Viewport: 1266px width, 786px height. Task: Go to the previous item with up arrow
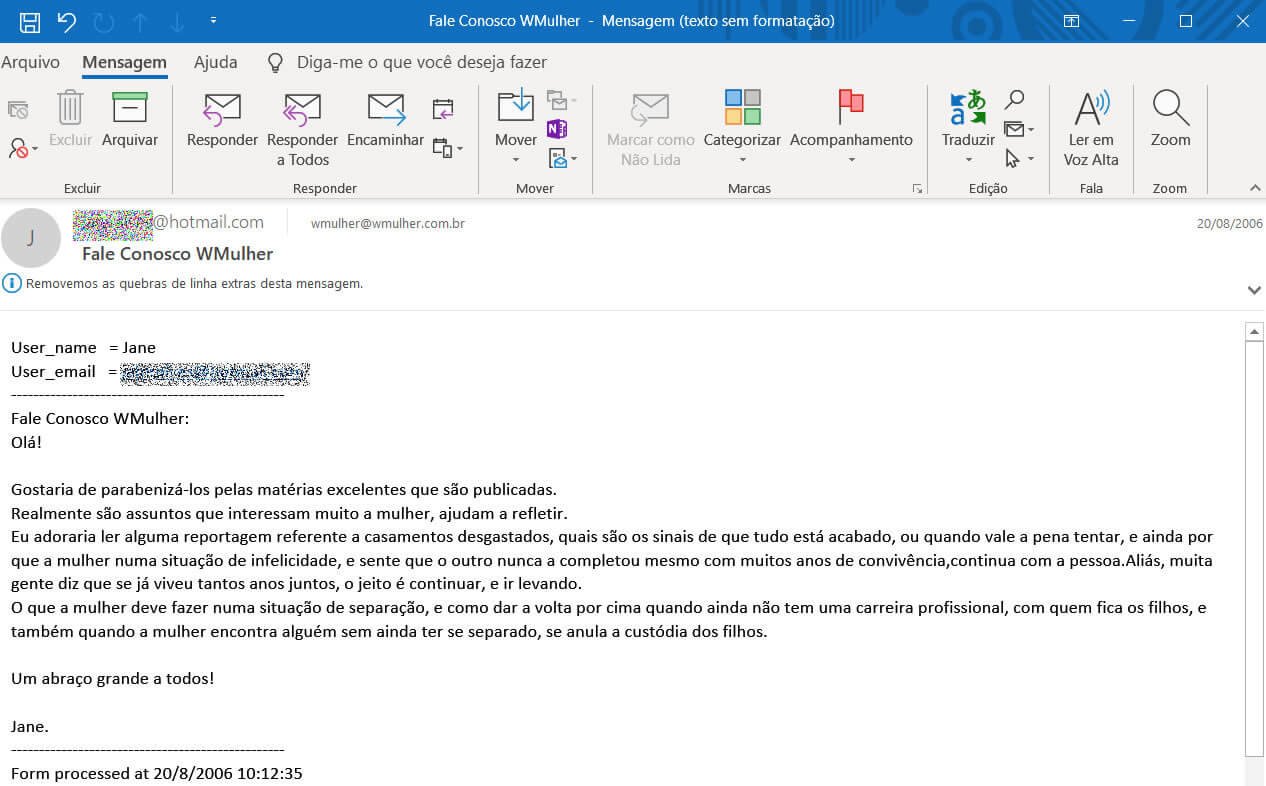(x=140, y=21)
